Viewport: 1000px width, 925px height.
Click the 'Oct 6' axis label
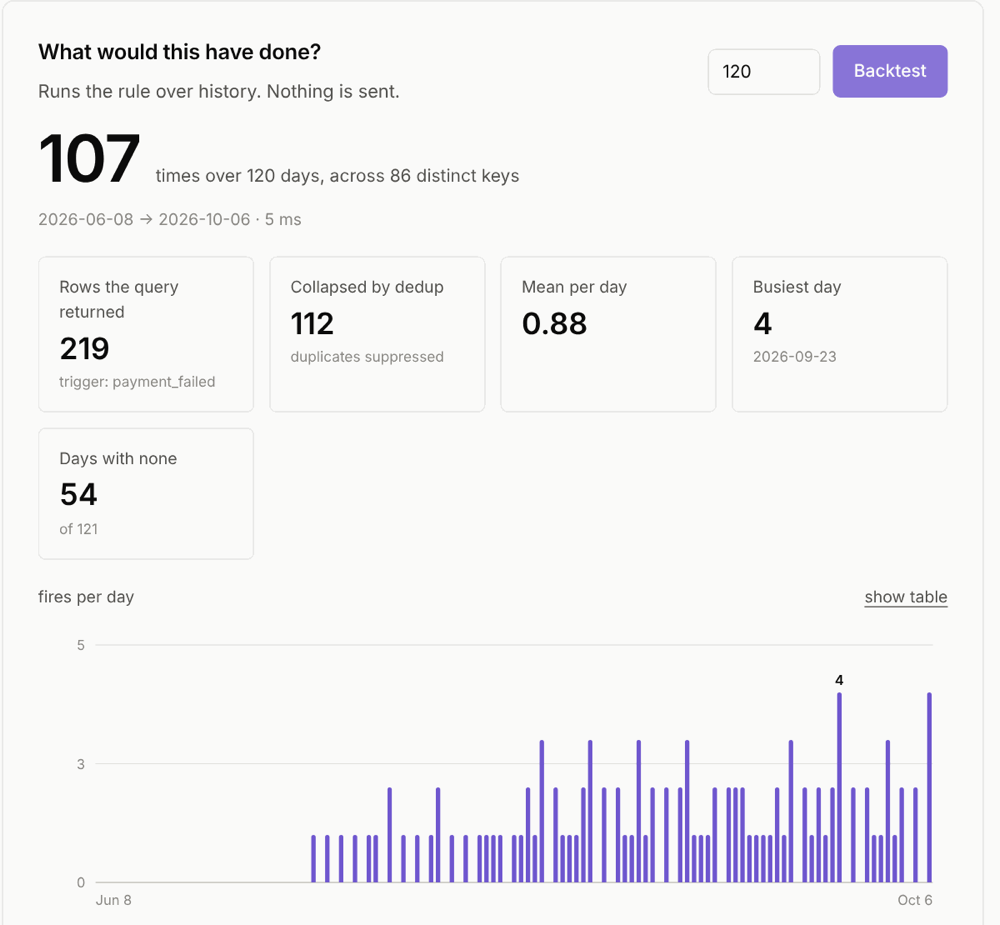(915, 900)
